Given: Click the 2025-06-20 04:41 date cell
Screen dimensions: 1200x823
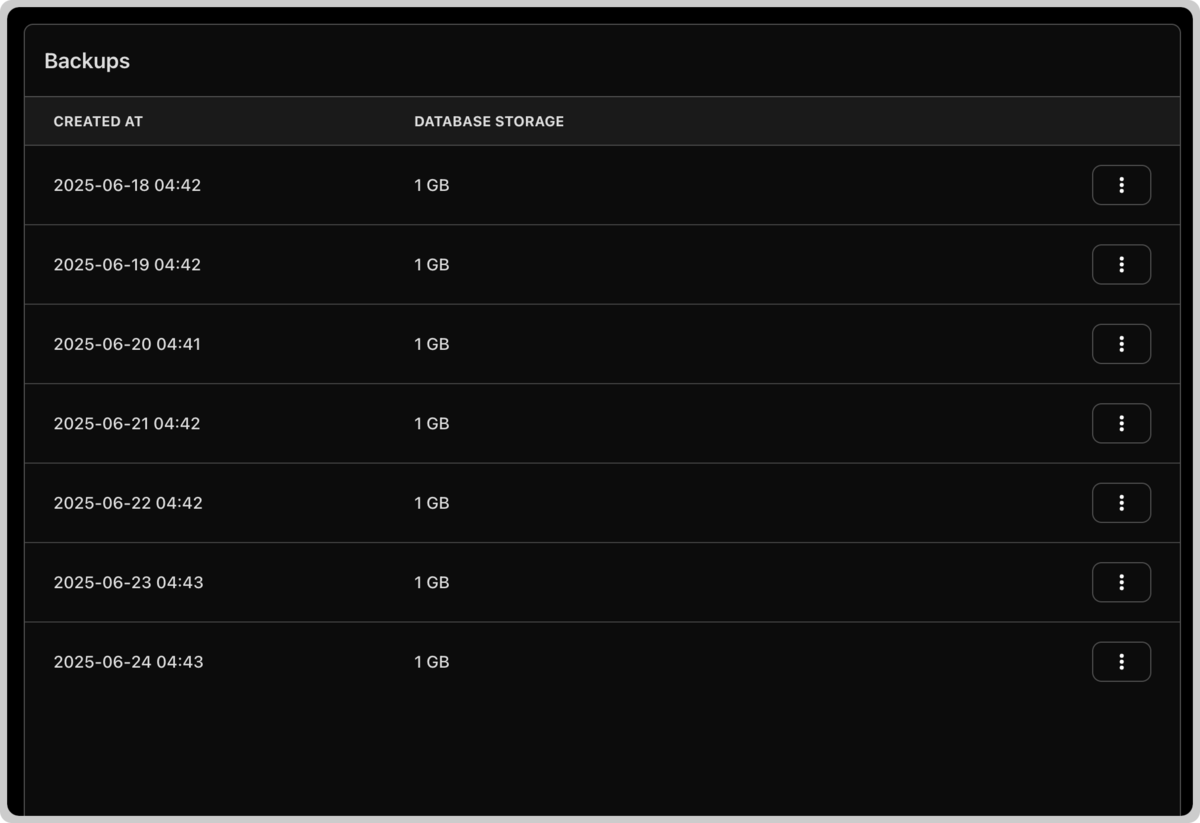Looking at the screenshot, I should tap(127, 344).
